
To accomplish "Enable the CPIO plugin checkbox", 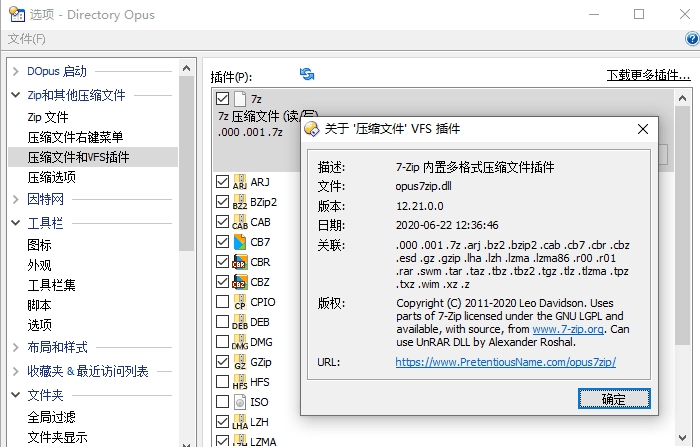I will (x=222, y=302).
